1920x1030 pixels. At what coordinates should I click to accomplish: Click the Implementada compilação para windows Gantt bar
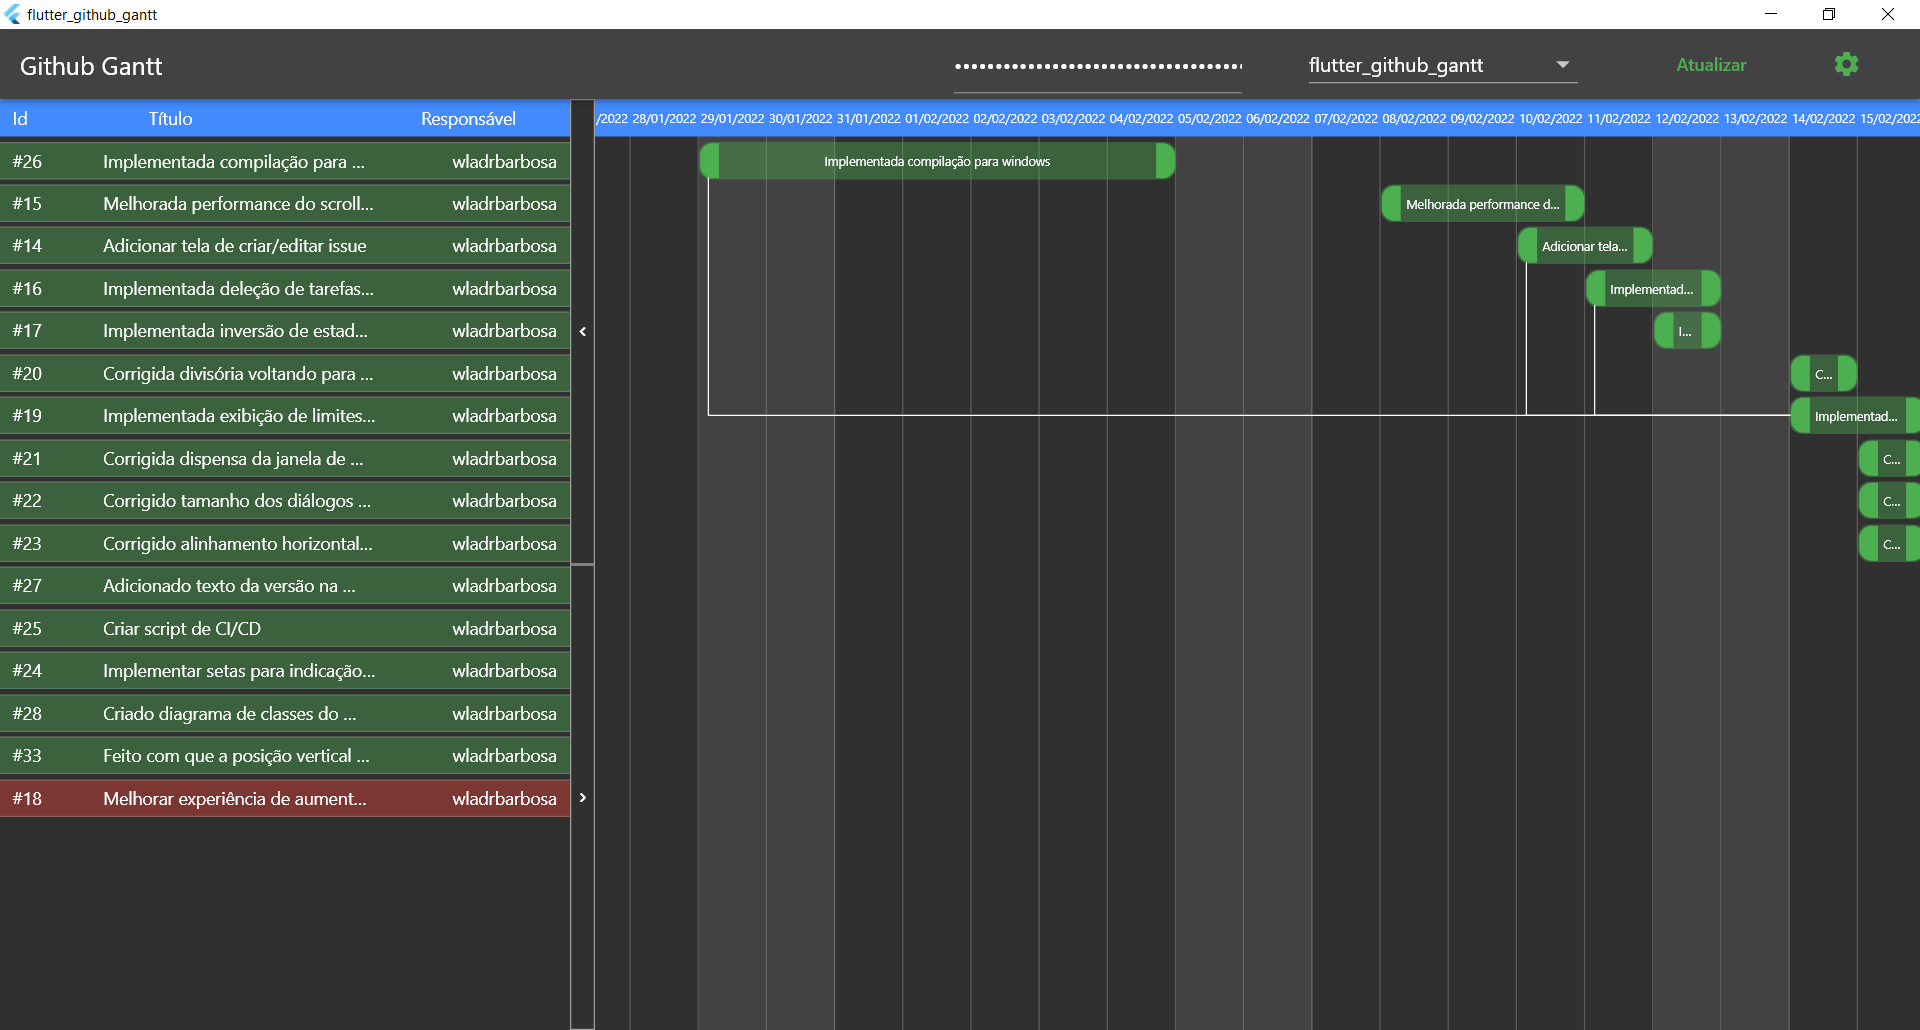(936, 161)
